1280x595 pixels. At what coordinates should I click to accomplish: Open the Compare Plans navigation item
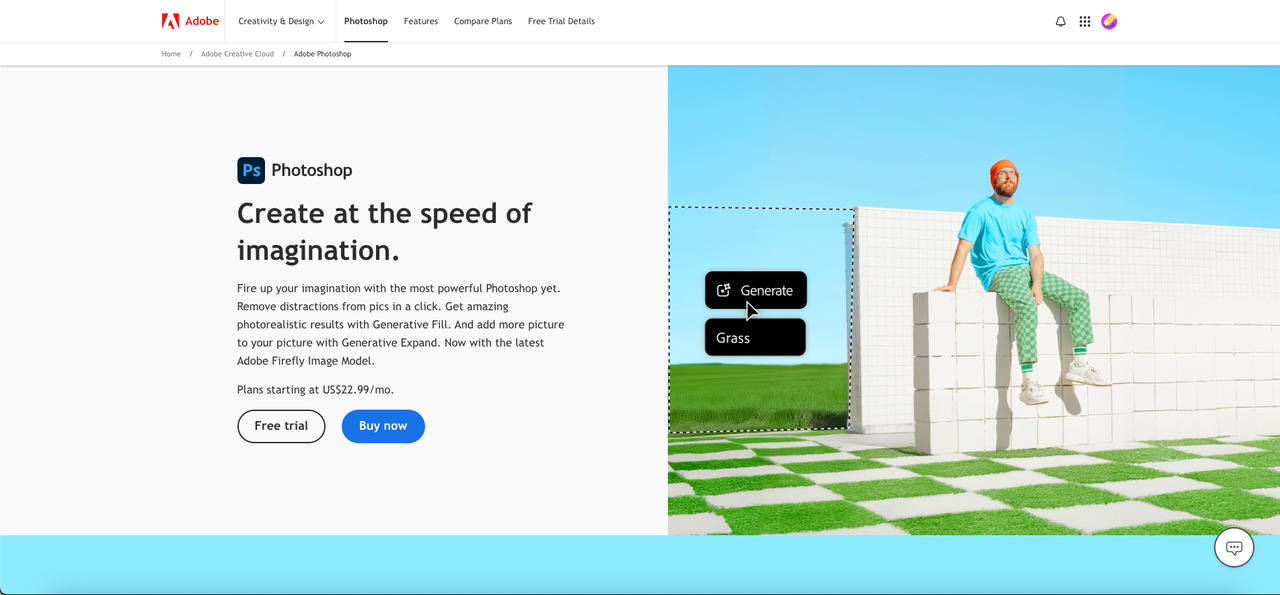coord(483,21)
